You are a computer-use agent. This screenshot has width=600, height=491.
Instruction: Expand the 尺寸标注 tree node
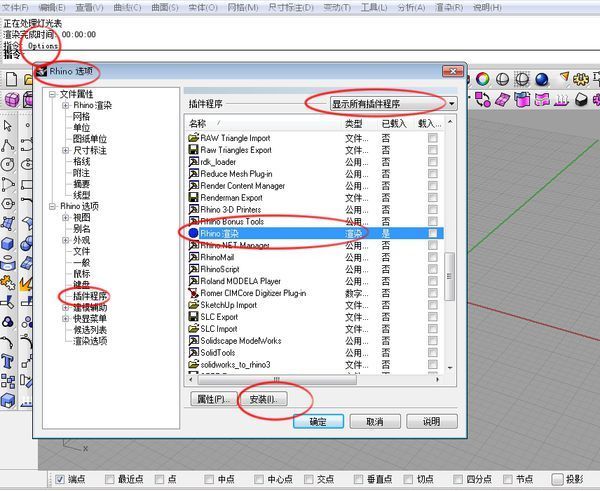(65, 150)
